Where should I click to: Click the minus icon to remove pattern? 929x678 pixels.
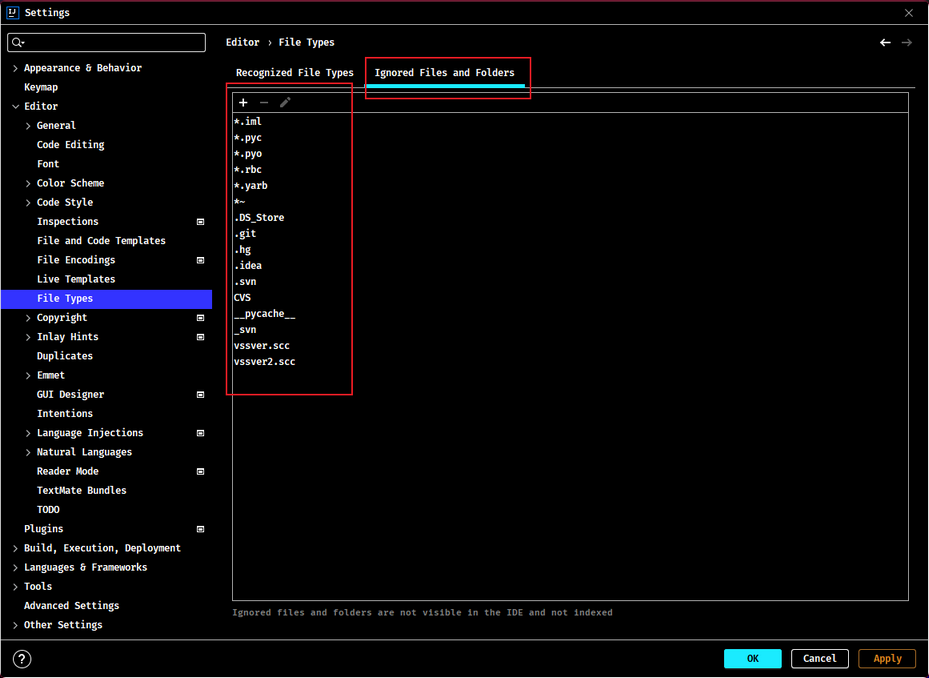coord(264,103)
